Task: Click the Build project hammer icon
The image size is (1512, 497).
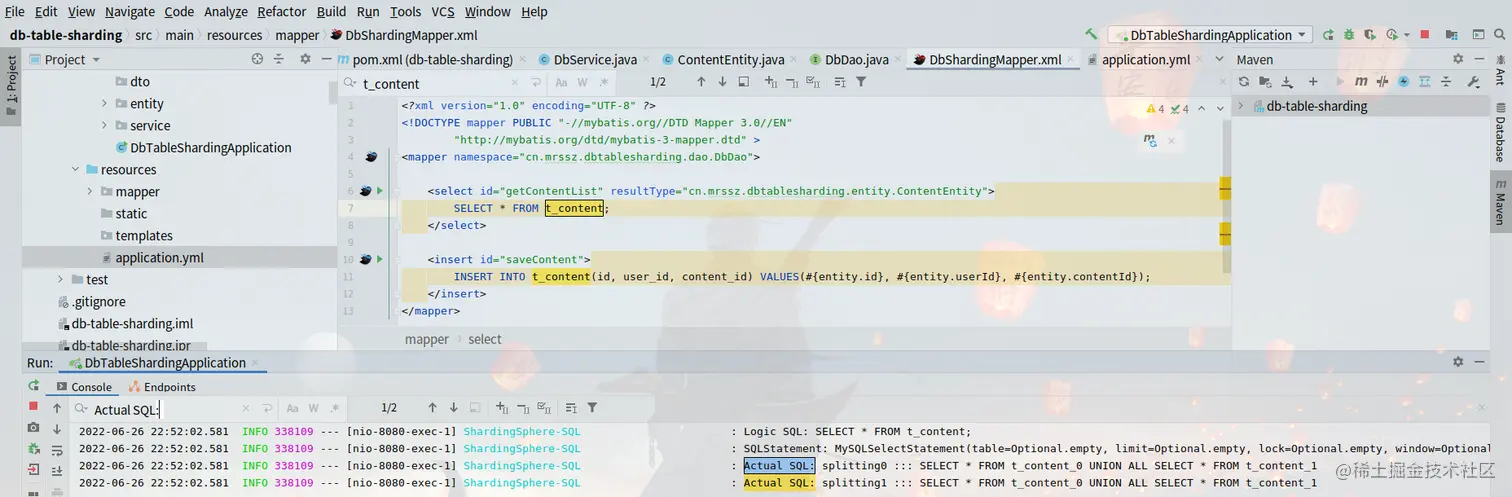Action: tap(1091, 35)
